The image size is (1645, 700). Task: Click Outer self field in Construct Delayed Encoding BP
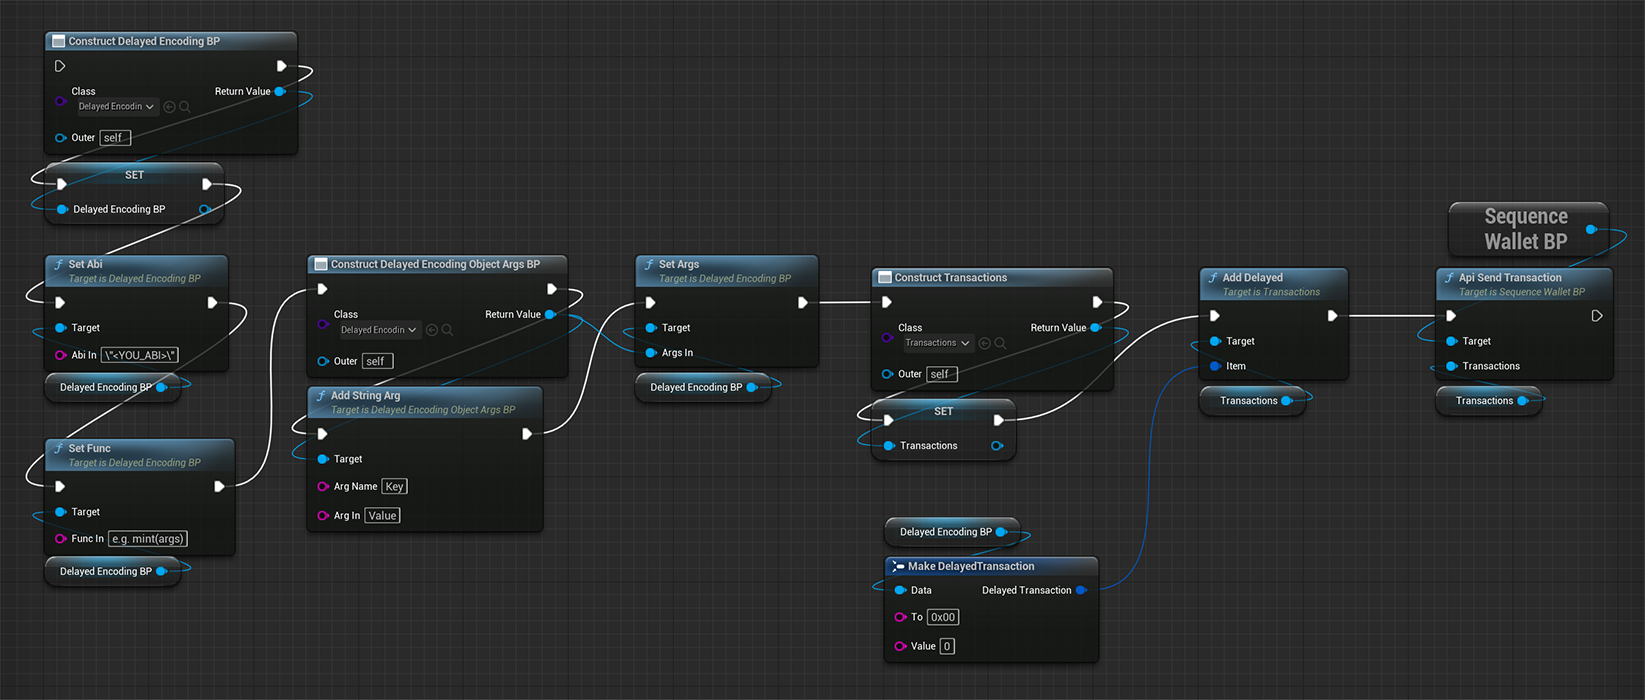(115, 138)
